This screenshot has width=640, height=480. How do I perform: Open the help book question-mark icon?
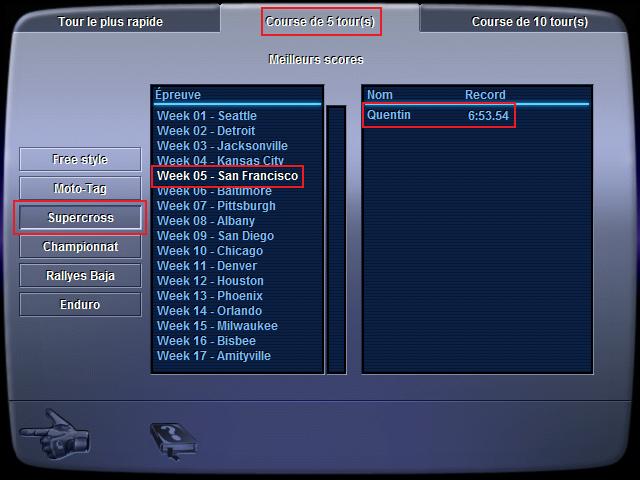click(174, 442)
